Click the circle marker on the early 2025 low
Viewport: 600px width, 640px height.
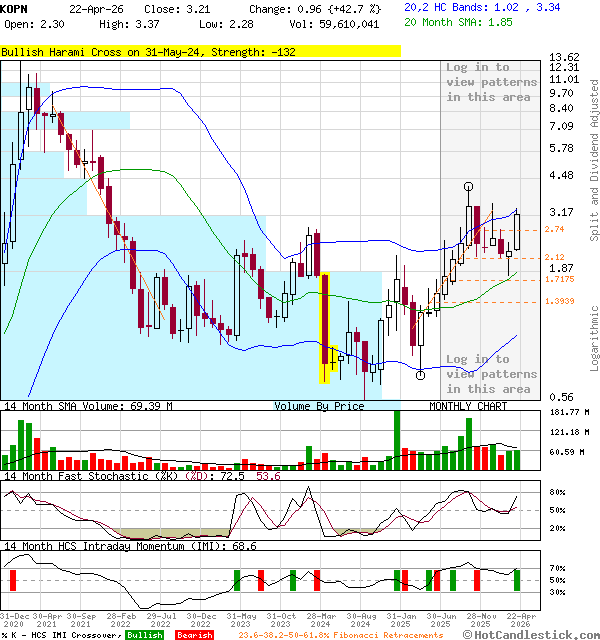(420, 375)
